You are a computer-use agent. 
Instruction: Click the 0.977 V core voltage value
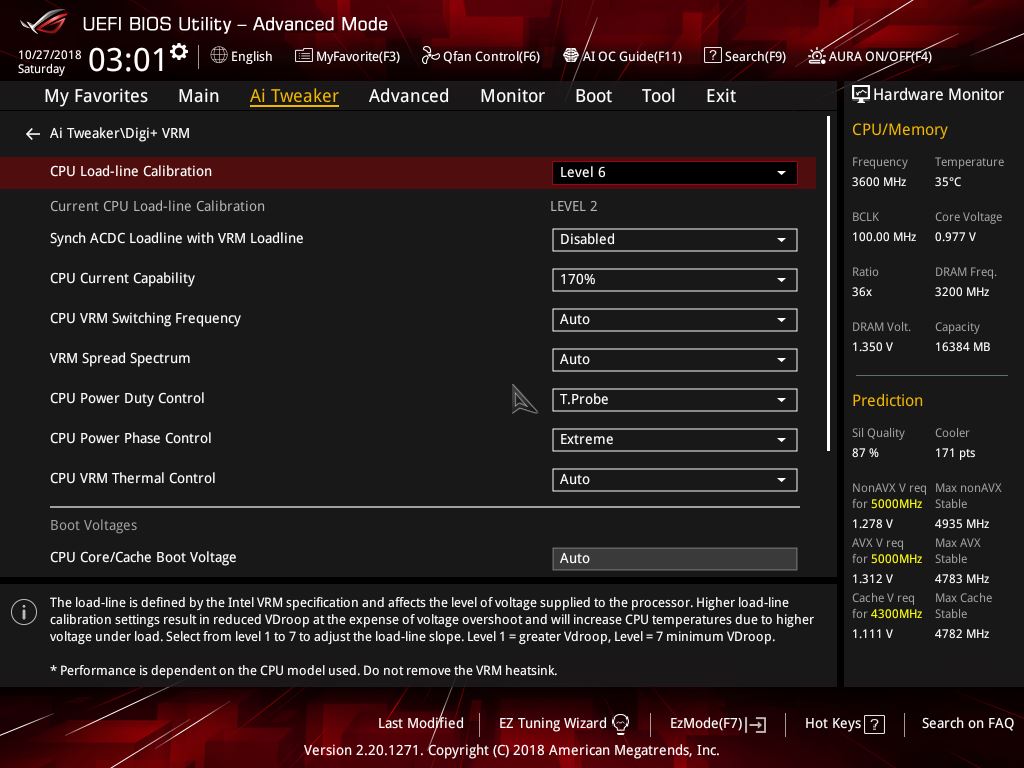[955, 236]
